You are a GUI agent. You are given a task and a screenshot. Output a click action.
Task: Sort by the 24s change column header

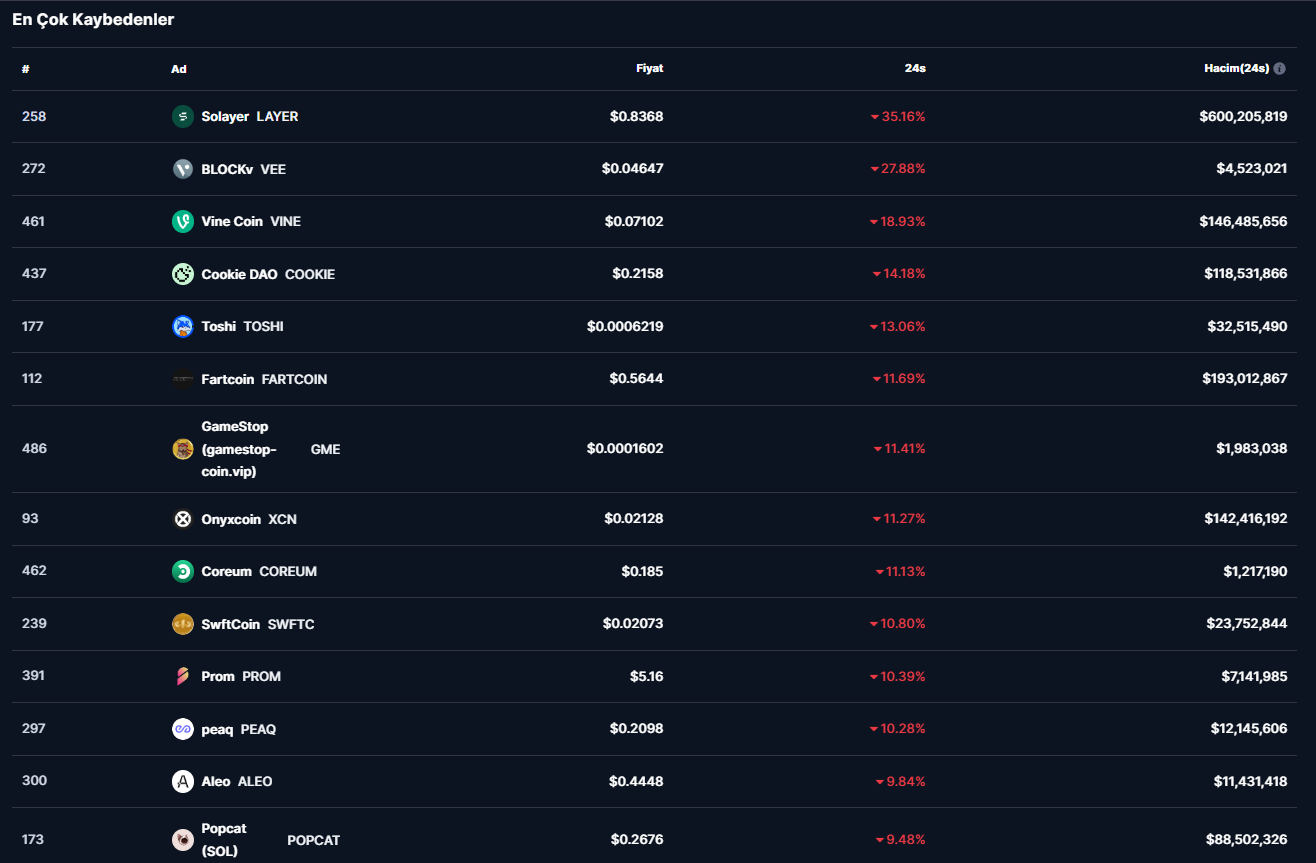coord(915,69)
